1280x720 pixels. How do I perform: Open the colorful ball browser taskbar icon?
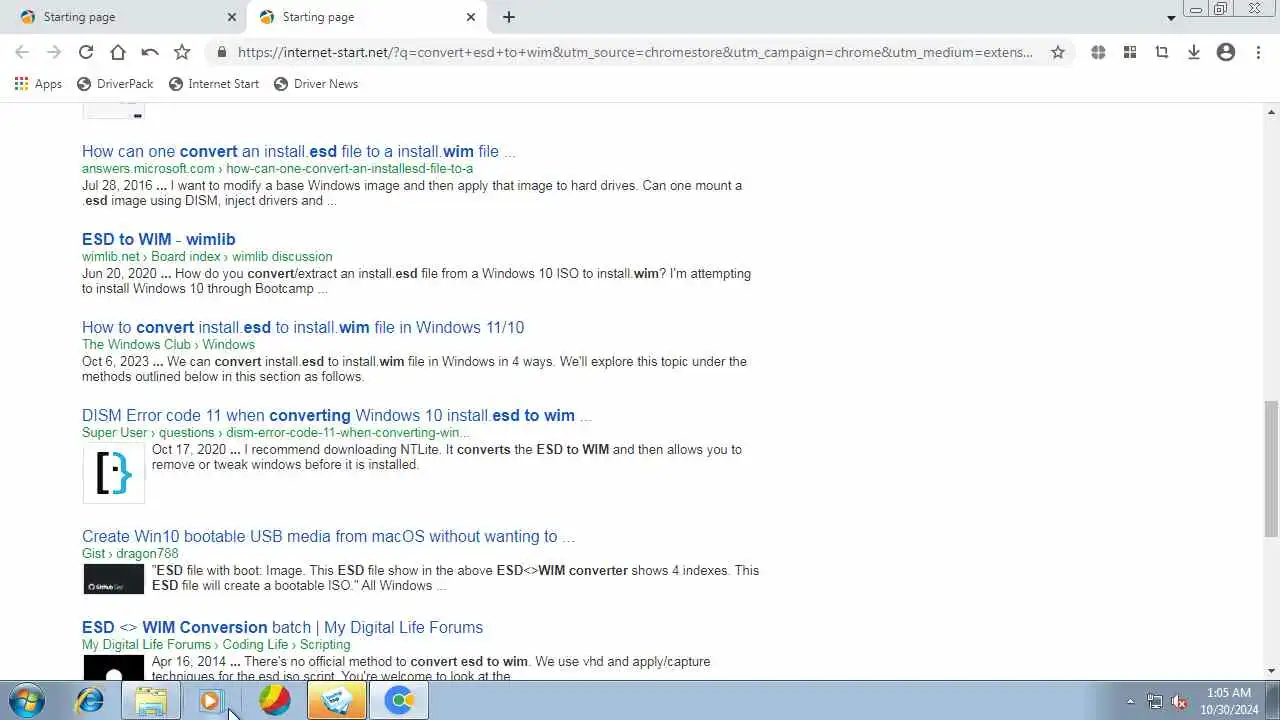click(x=274, y=701)
